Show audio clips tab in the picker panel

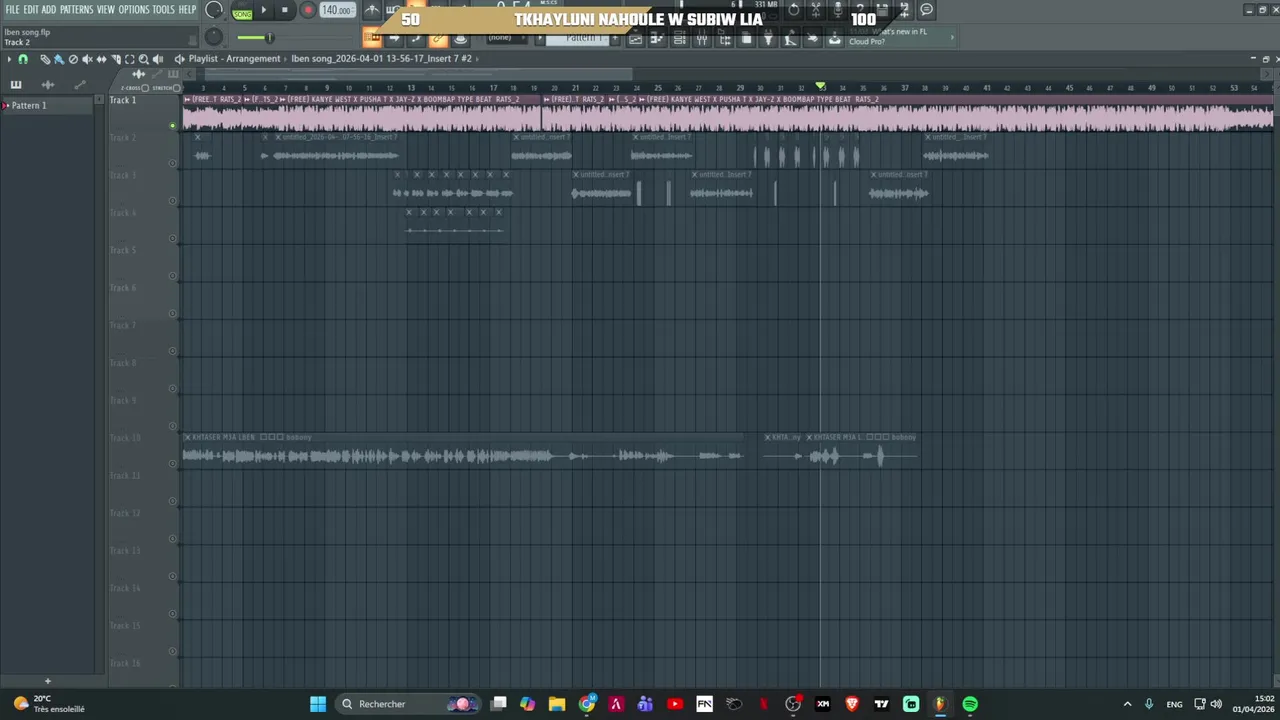pyautogui.click(x=48, y=85)
